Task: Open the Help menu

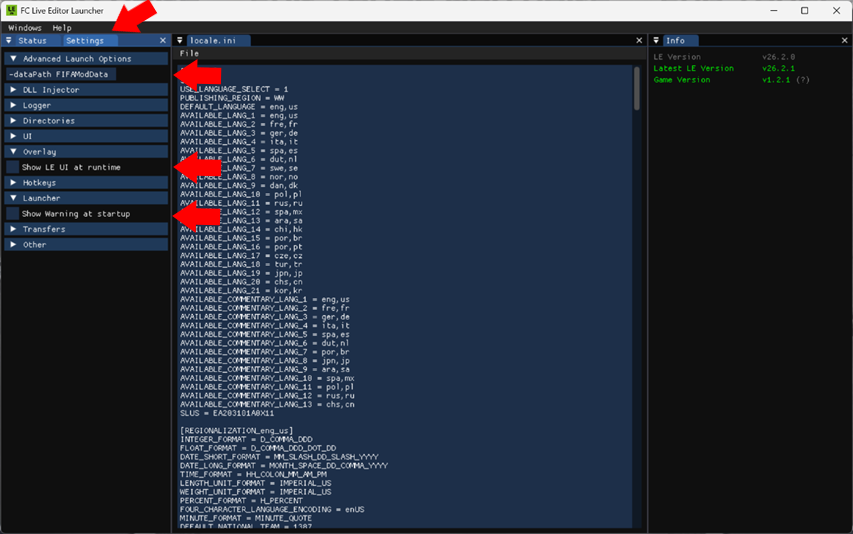Action: (62, 28)
